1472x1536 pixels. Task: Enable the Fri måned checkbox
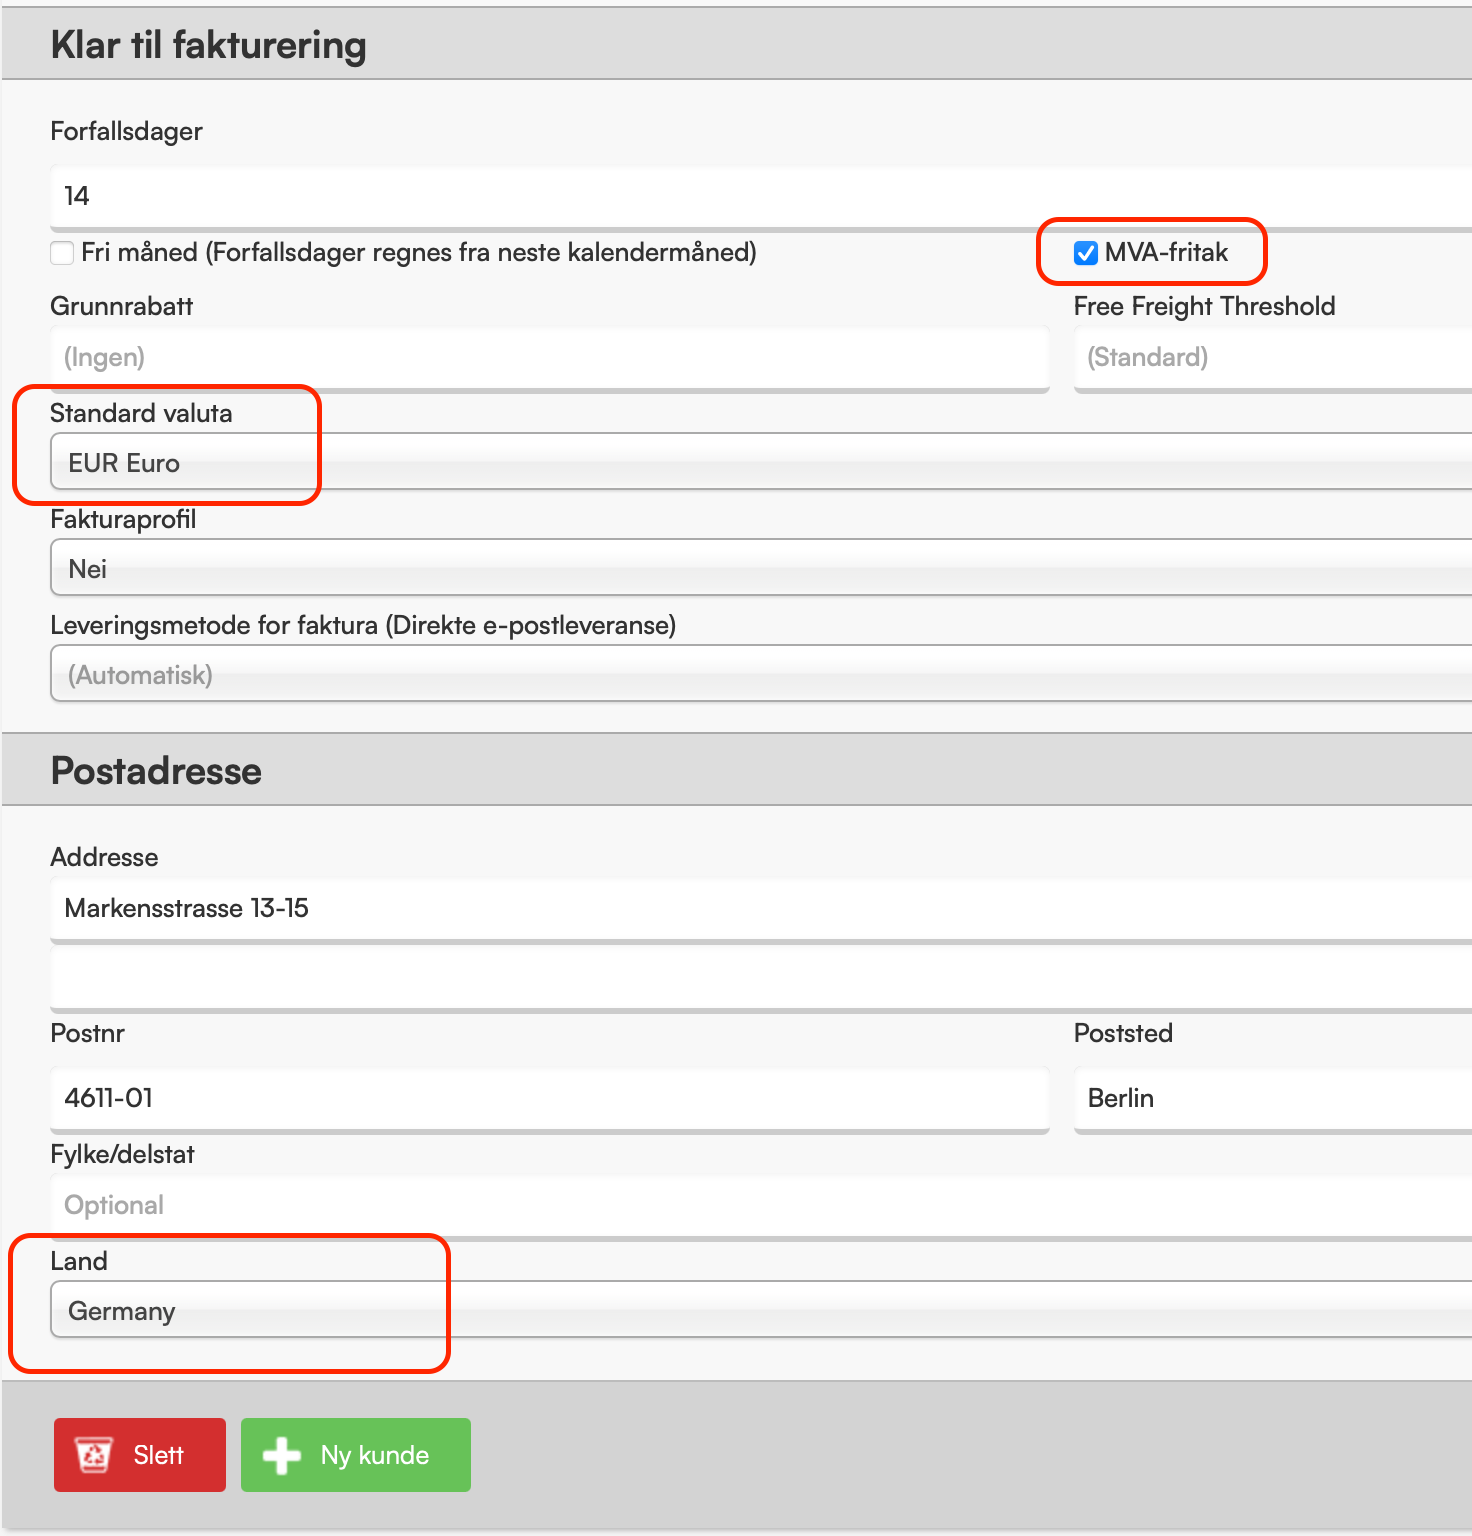62,253
